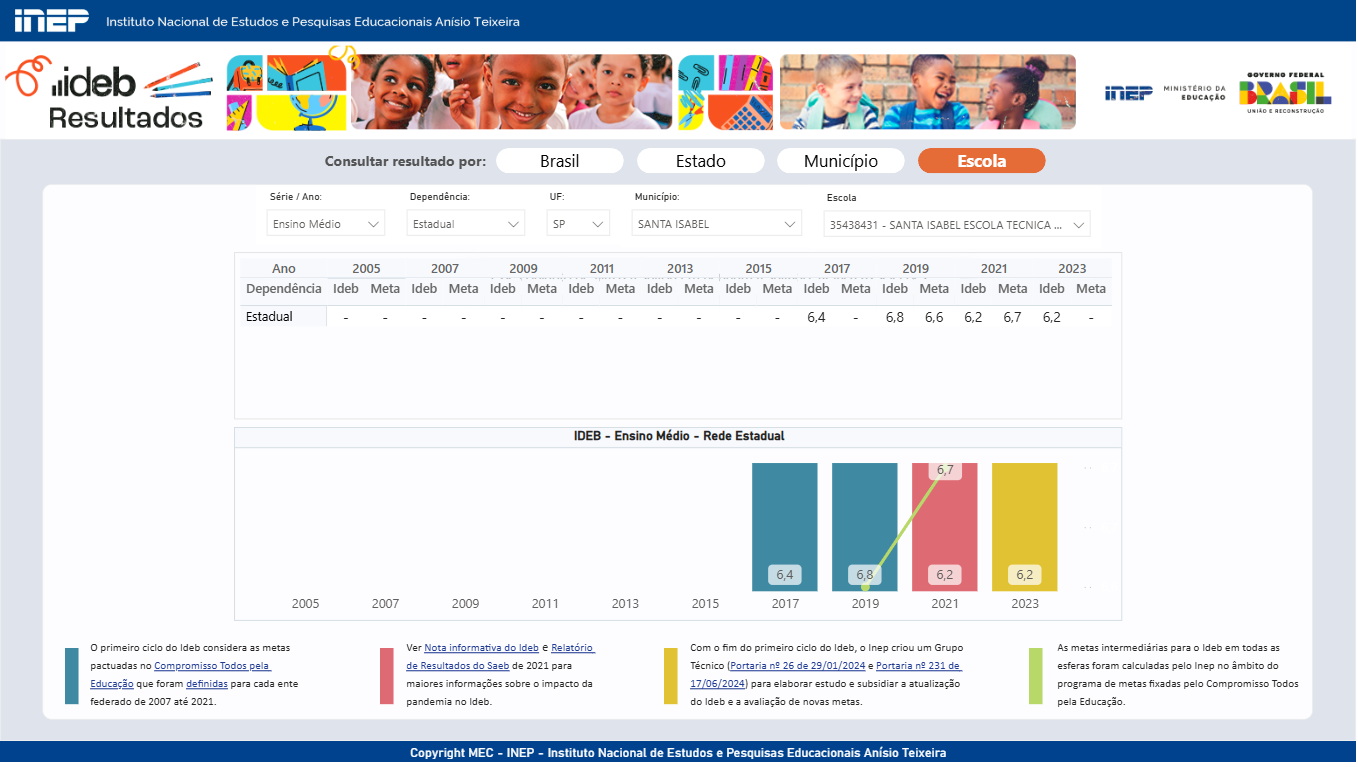Switch to the Estado tab
Viewport: 1358px width, 767px height.
coord(700,161)
